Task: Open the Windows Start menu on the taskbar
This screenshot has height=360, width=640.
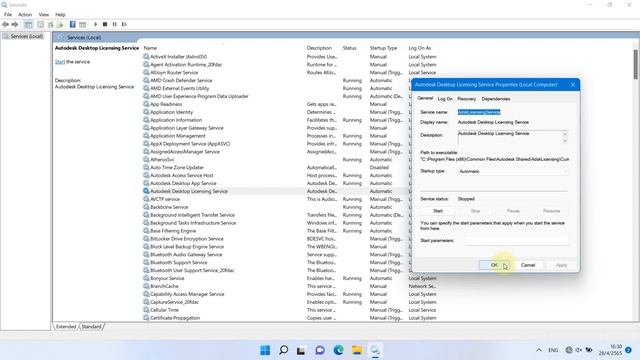Action: pos(265,350)
